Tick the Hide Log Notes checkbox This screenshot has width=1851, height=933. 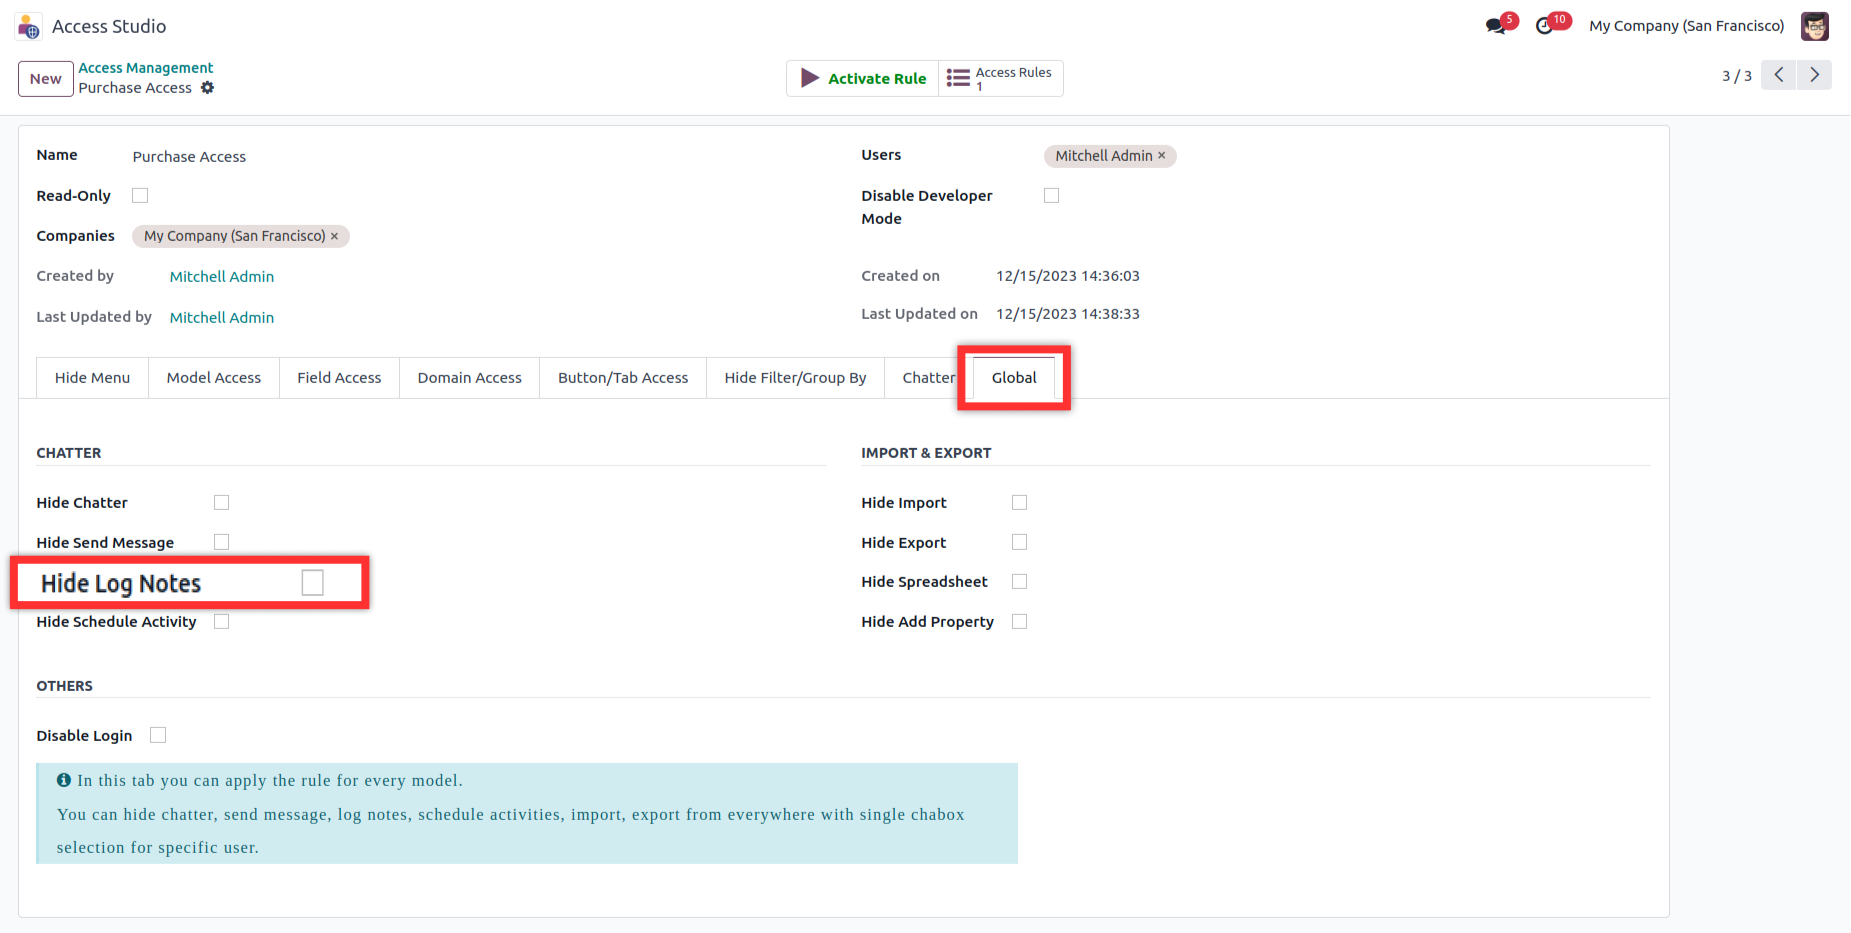[312, 583]
